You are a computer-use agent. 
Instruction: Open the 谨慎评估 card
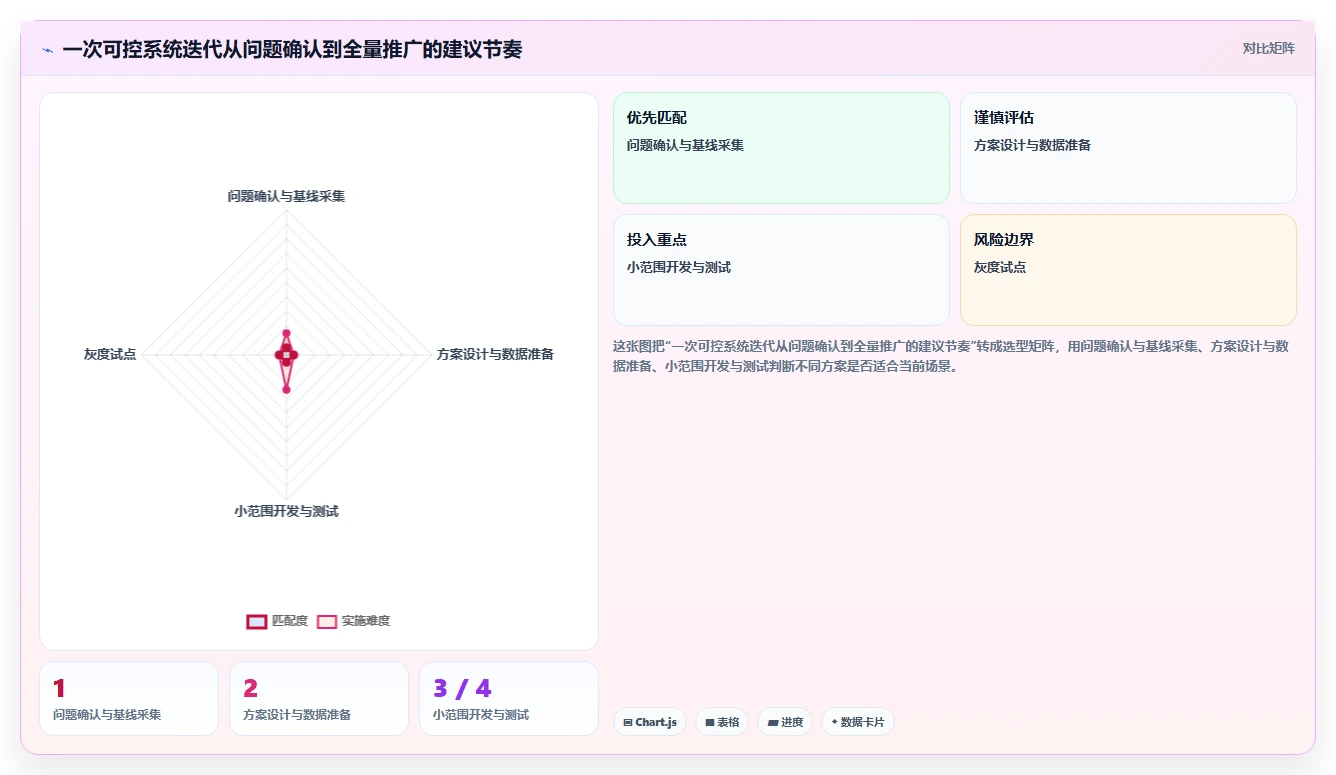[x=1128, y=148]
